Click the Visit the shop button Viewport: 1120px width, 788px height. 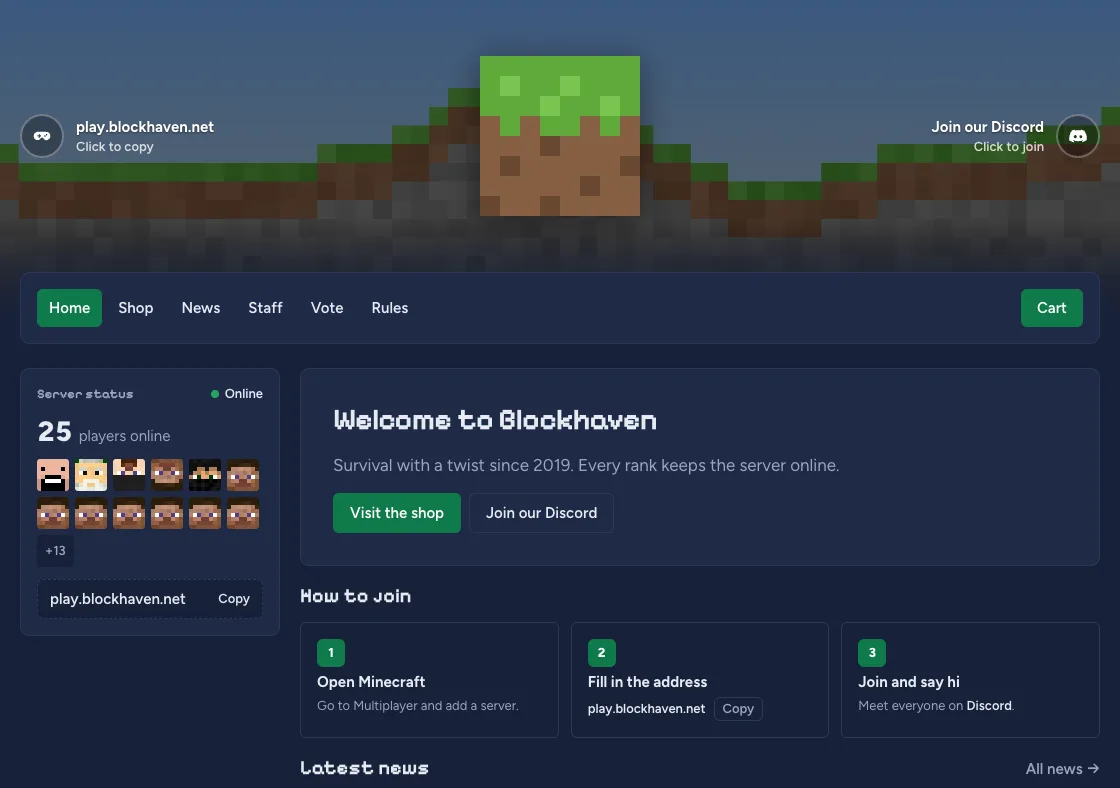point(396,513)
